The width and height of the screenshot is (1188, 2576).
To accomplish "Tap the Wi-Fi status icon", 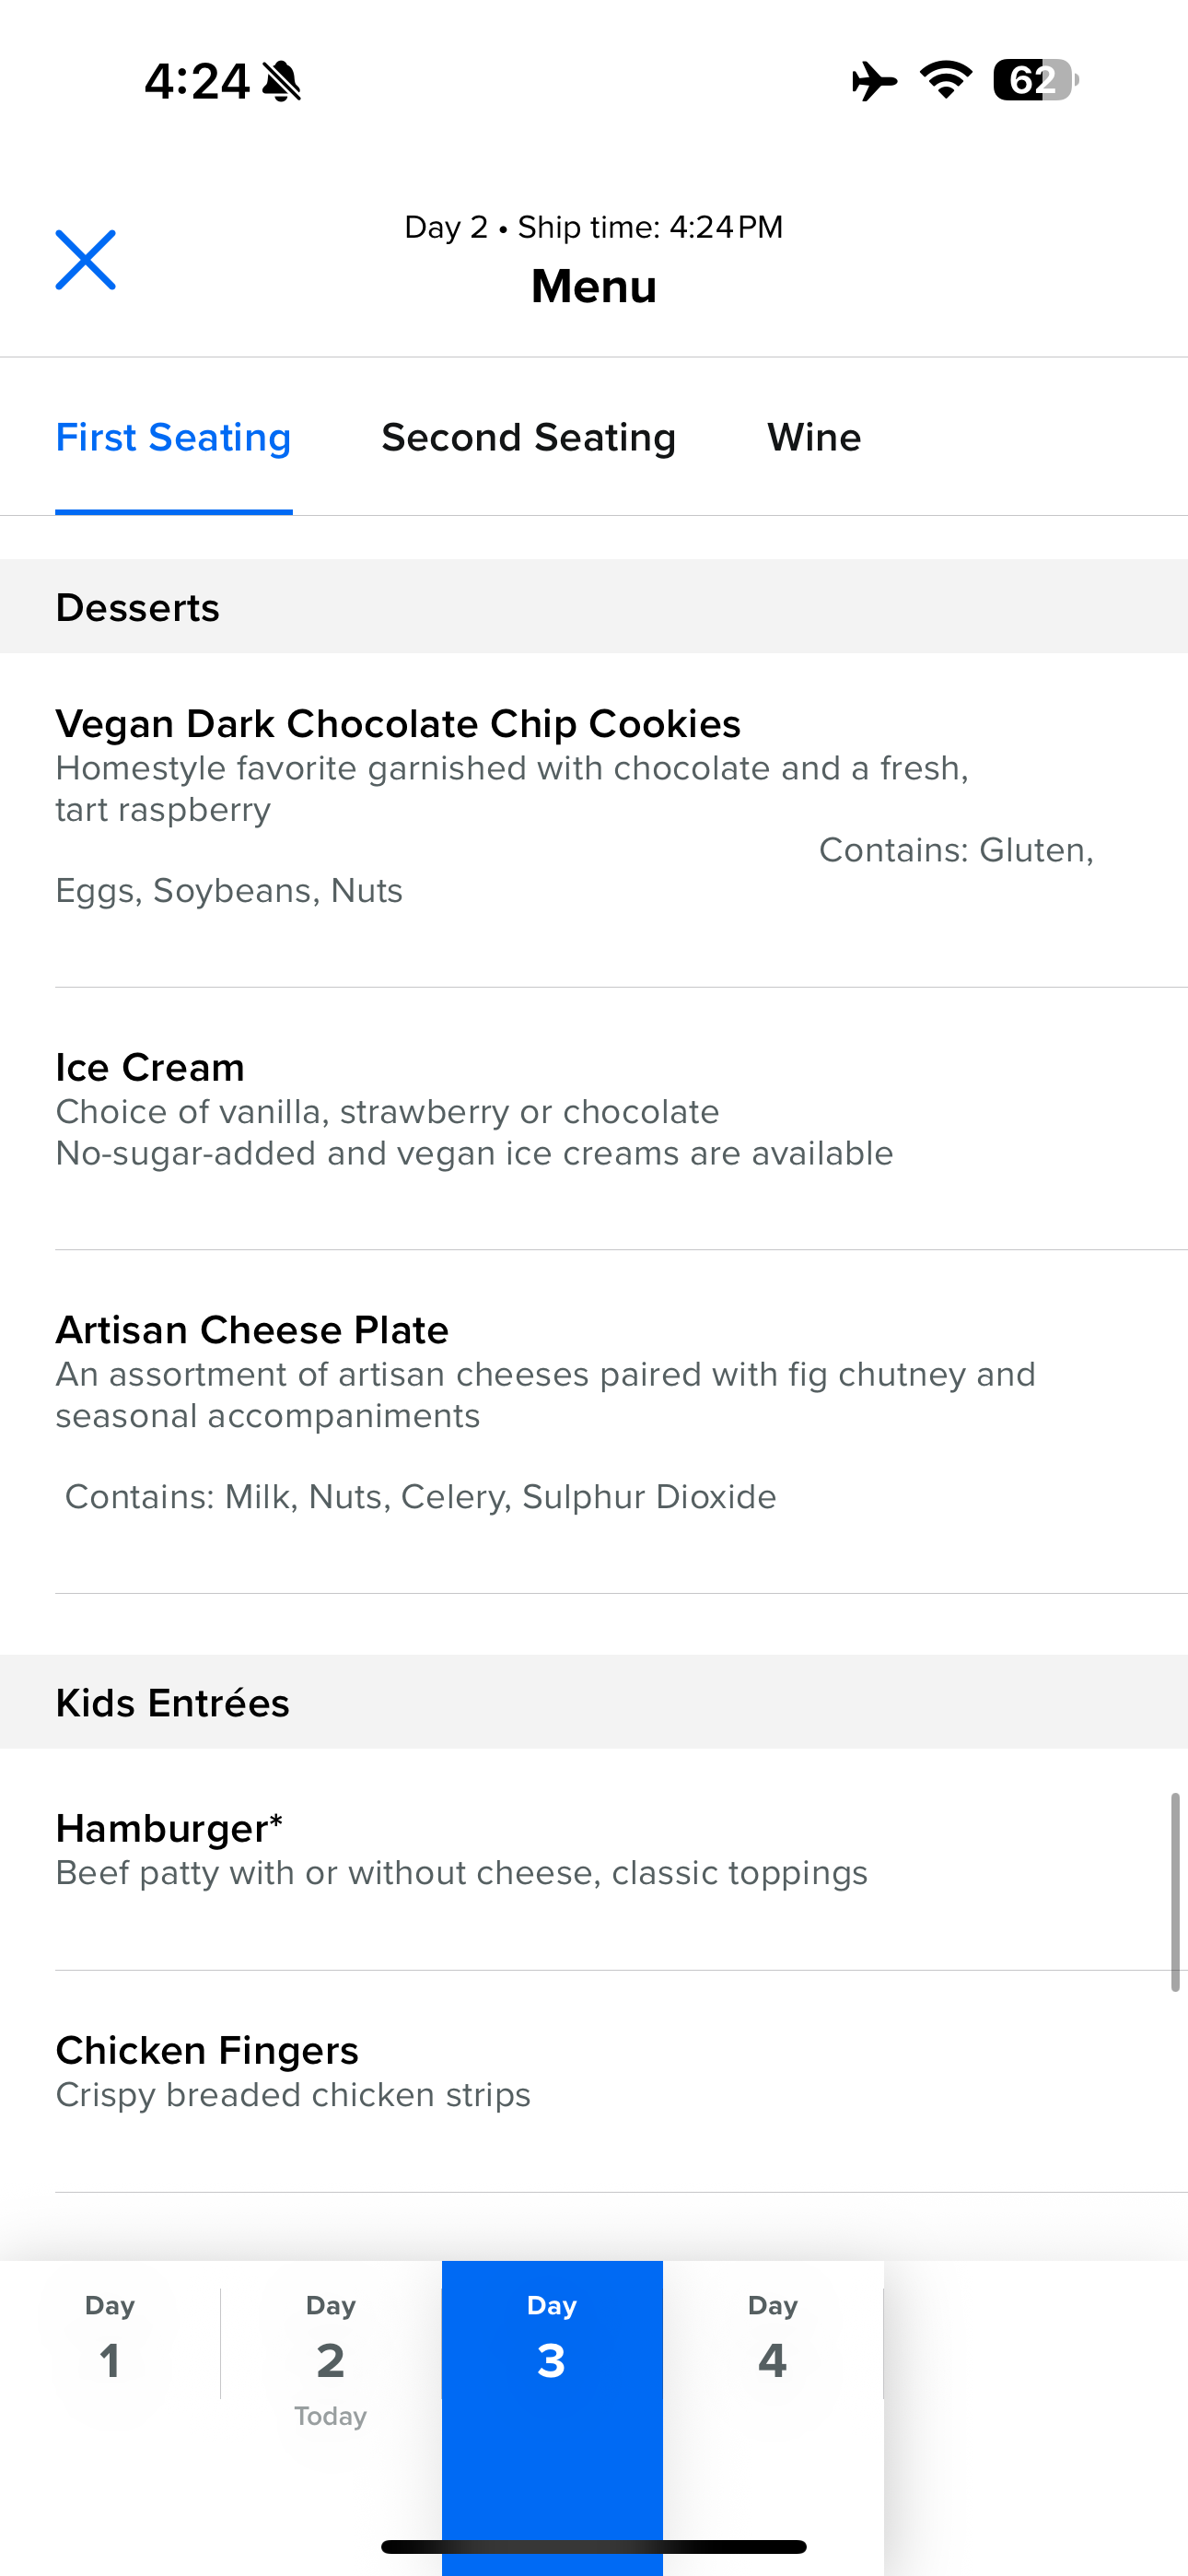I will point(946,80).
